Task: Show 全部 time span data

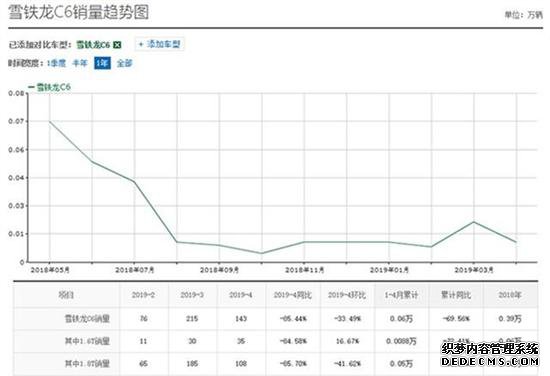Action: (x=125, y=63)
